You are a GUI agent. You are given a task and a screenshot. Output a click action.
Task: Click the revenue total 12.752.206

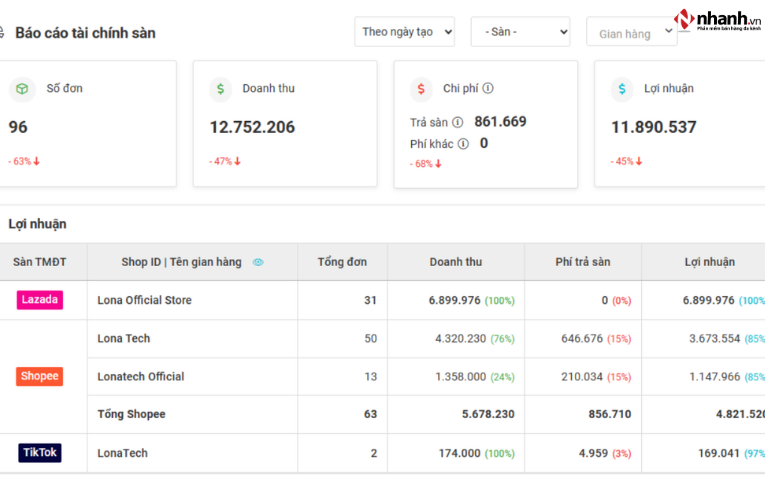click(x=252, y=127)
